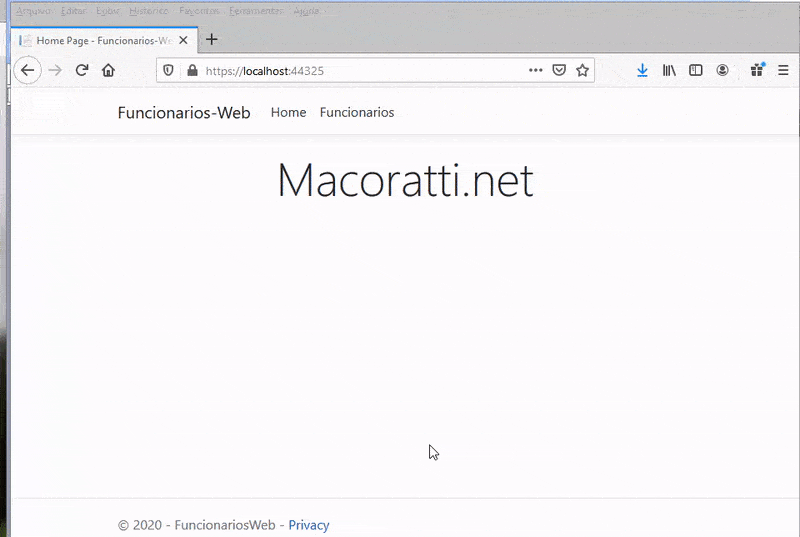
Task: Go to the Home nav link
Action: (x=288, y=112)
